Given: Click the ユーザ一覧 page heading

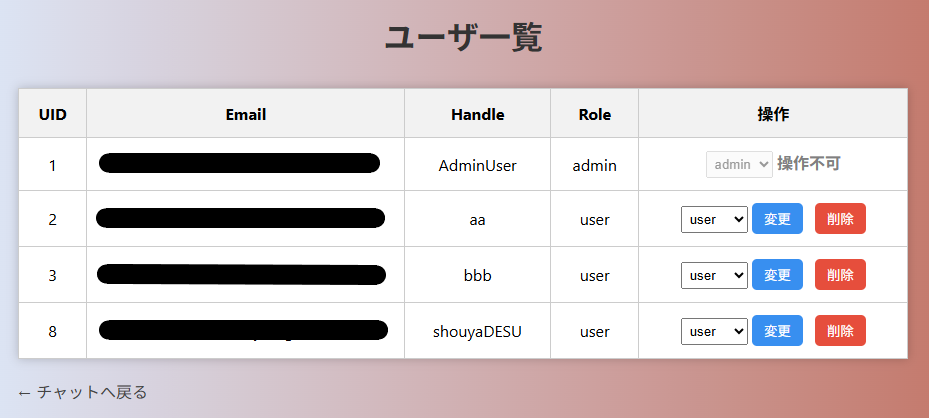Looking at the screenshot, I should 464,38.
